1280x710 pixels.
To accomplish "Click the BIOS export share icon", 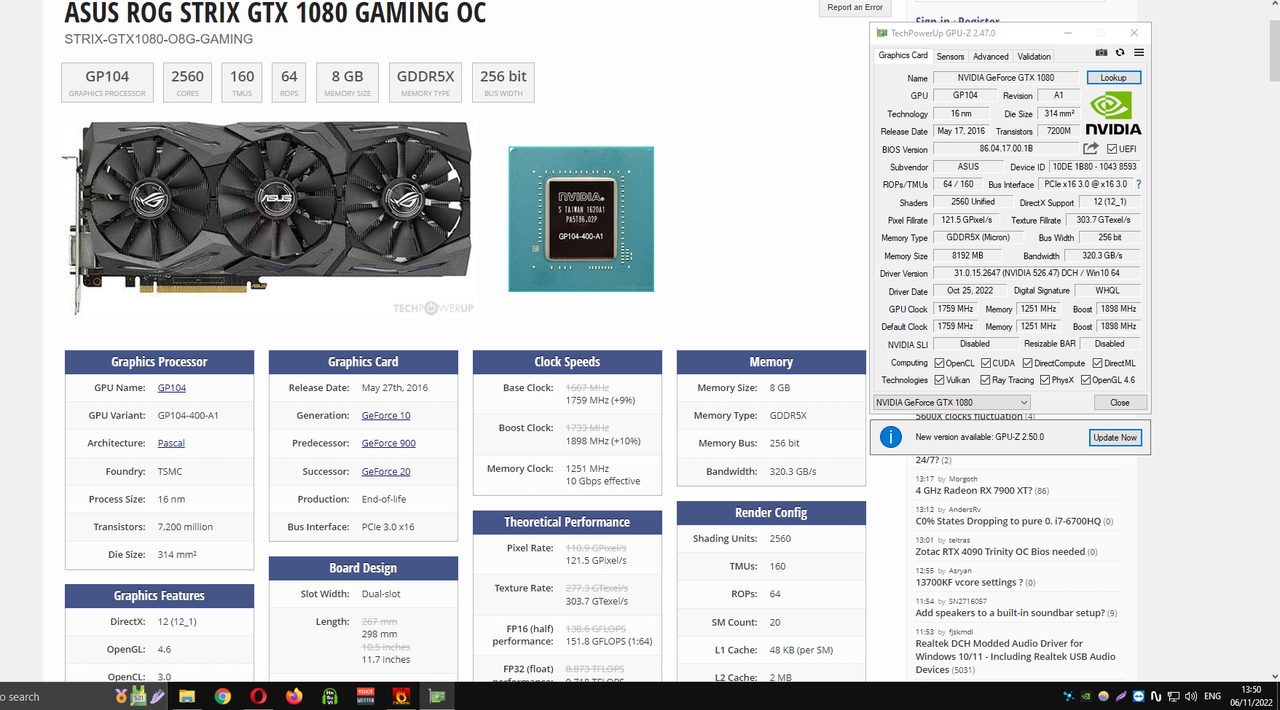I will 1090,149.
